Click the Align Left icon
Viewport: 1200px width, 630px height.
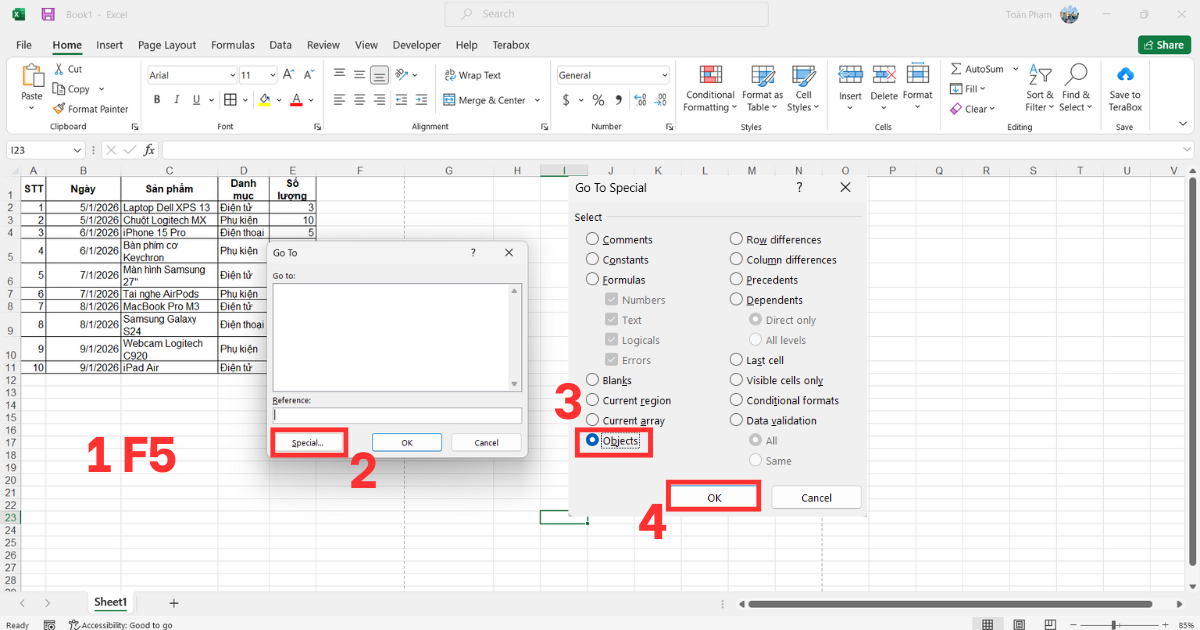[x=339, y=100]
